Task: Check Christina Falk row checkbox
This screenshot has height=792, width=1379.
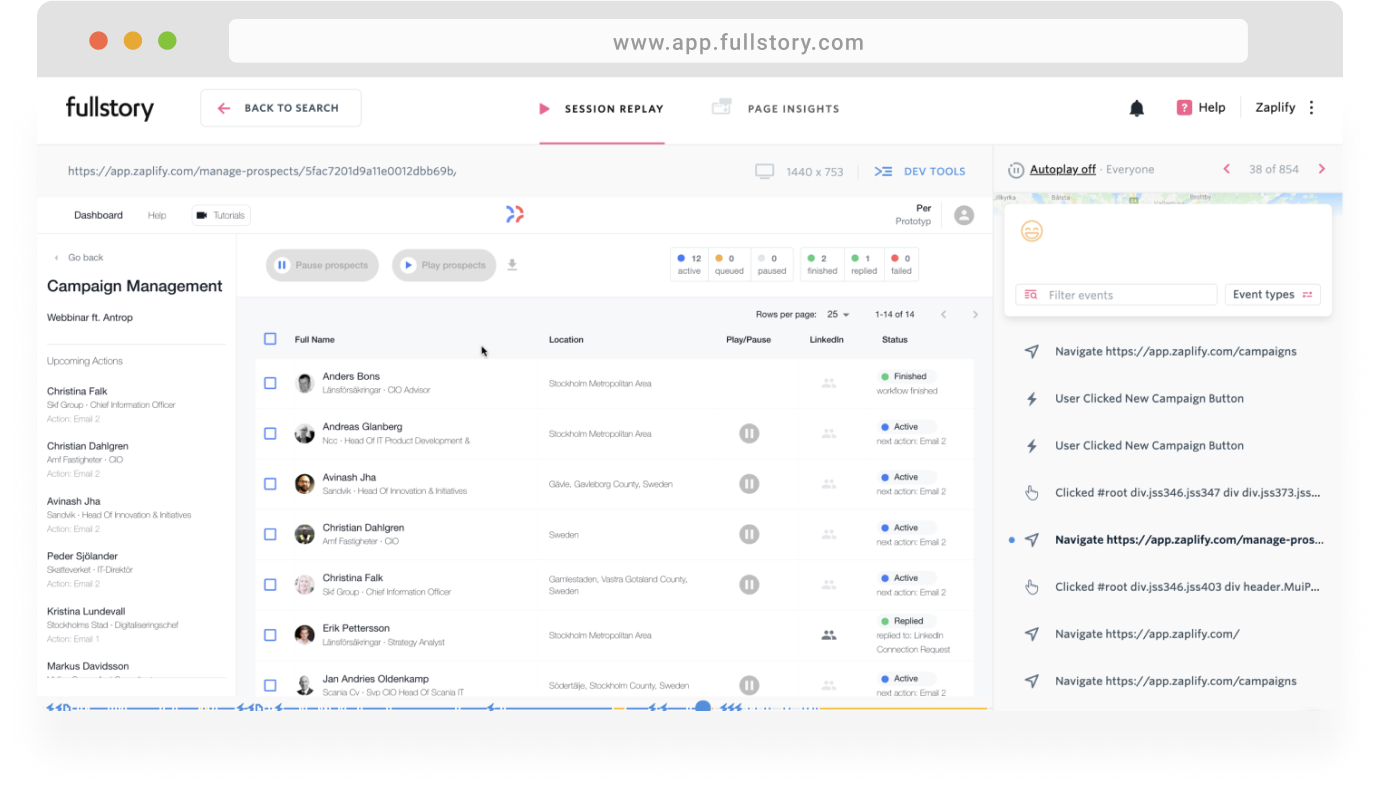Action: [270, 584]
